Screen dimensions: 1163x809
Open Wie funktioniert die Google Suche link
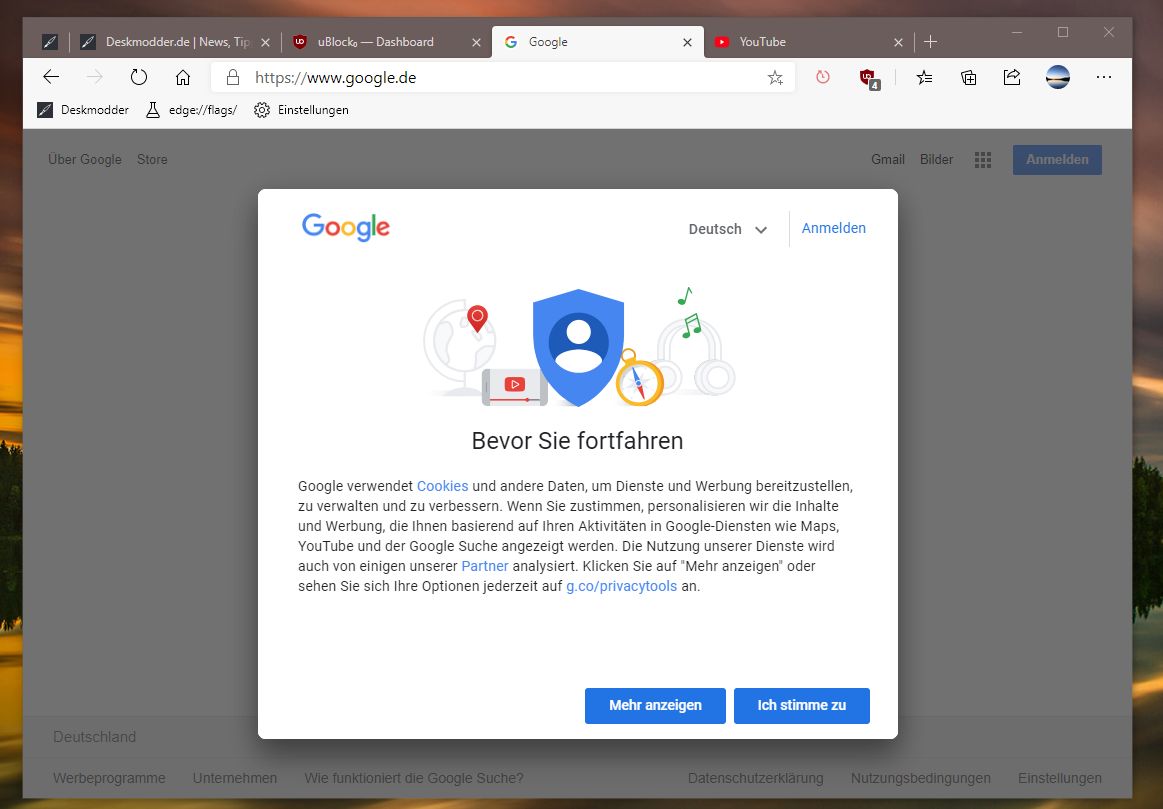(x=414, y=779)
